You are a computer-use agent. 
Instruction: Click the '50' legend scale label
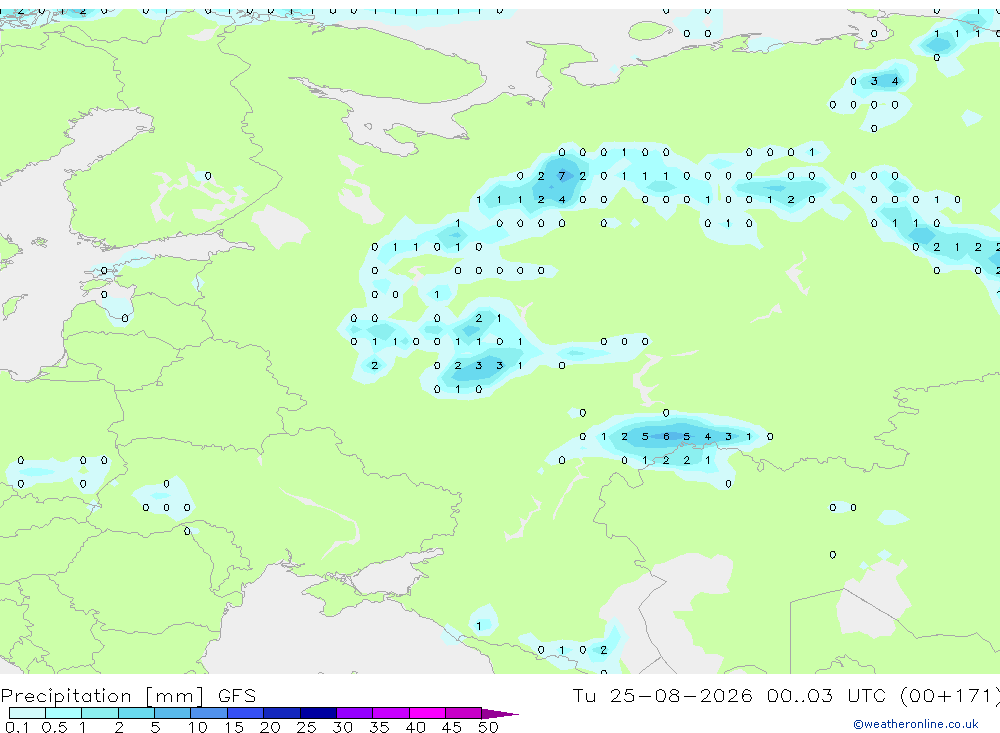(488, 727)
